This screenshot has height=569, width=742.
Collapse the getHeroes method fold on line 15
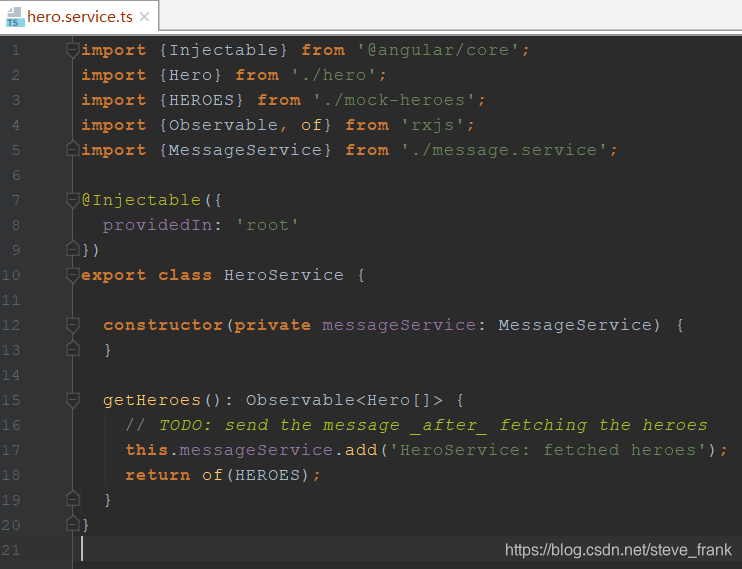72,400
